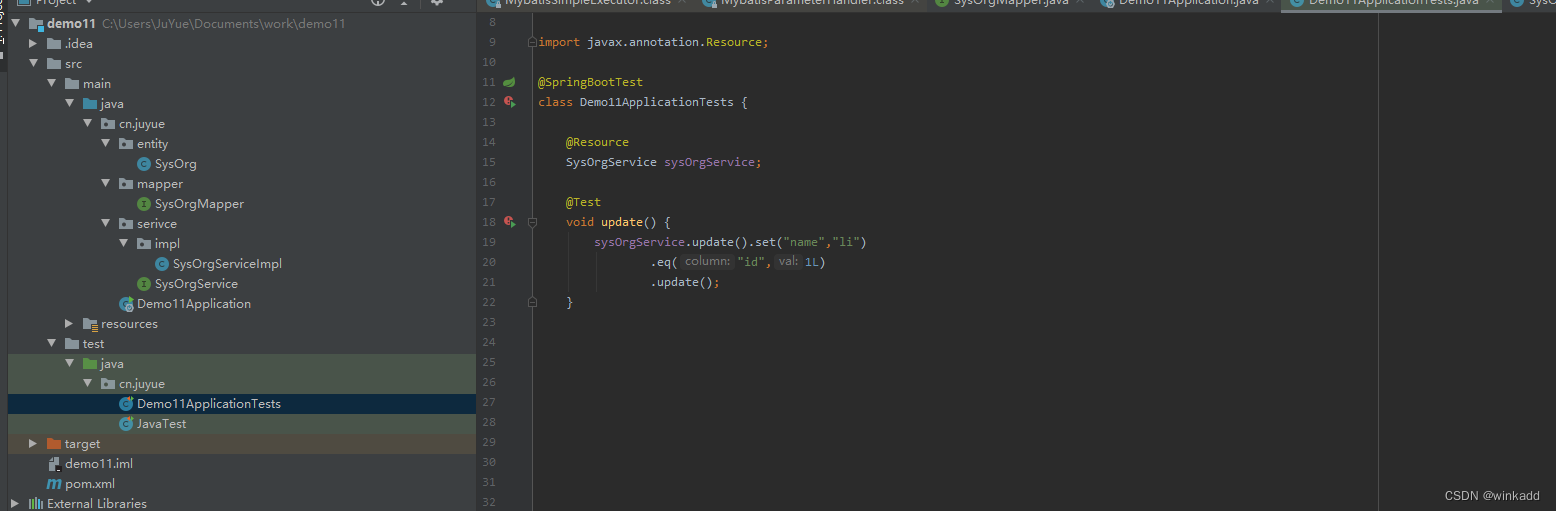Select SysOrgServiceImpl in project tree

227,264
